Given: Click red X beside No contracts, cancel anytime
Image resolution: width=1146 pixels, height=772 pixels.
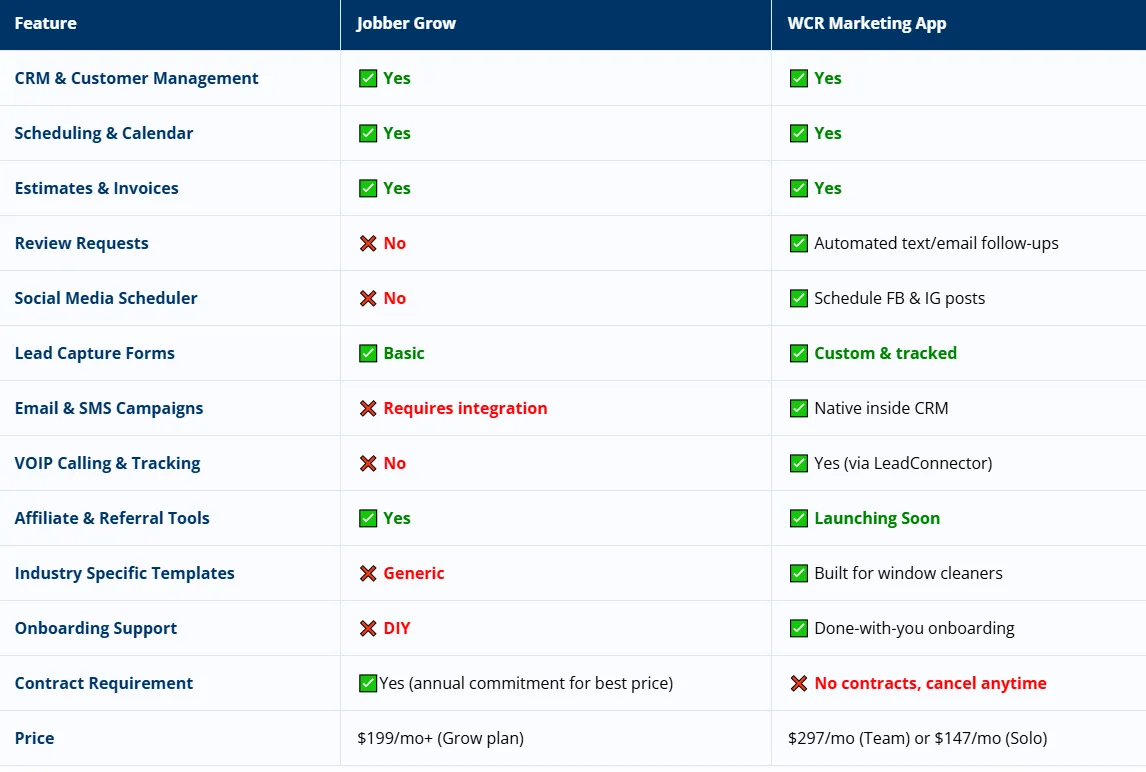Looking at the screenshot, I should 799,684.
